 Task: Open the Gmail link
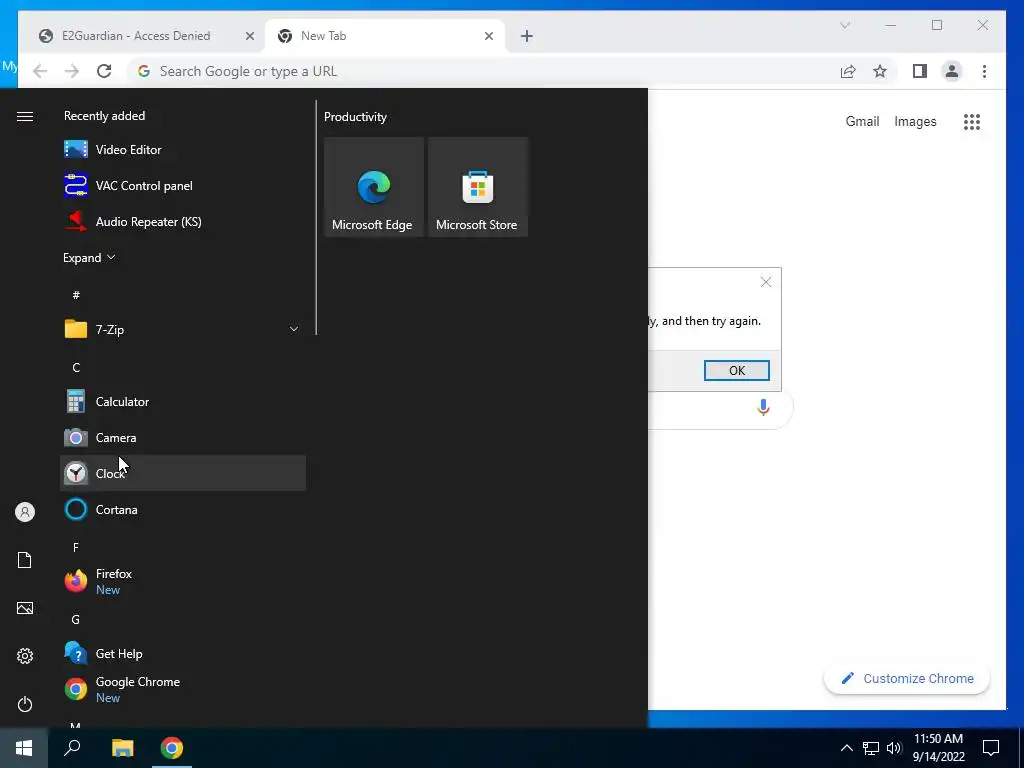pos(862,121)
